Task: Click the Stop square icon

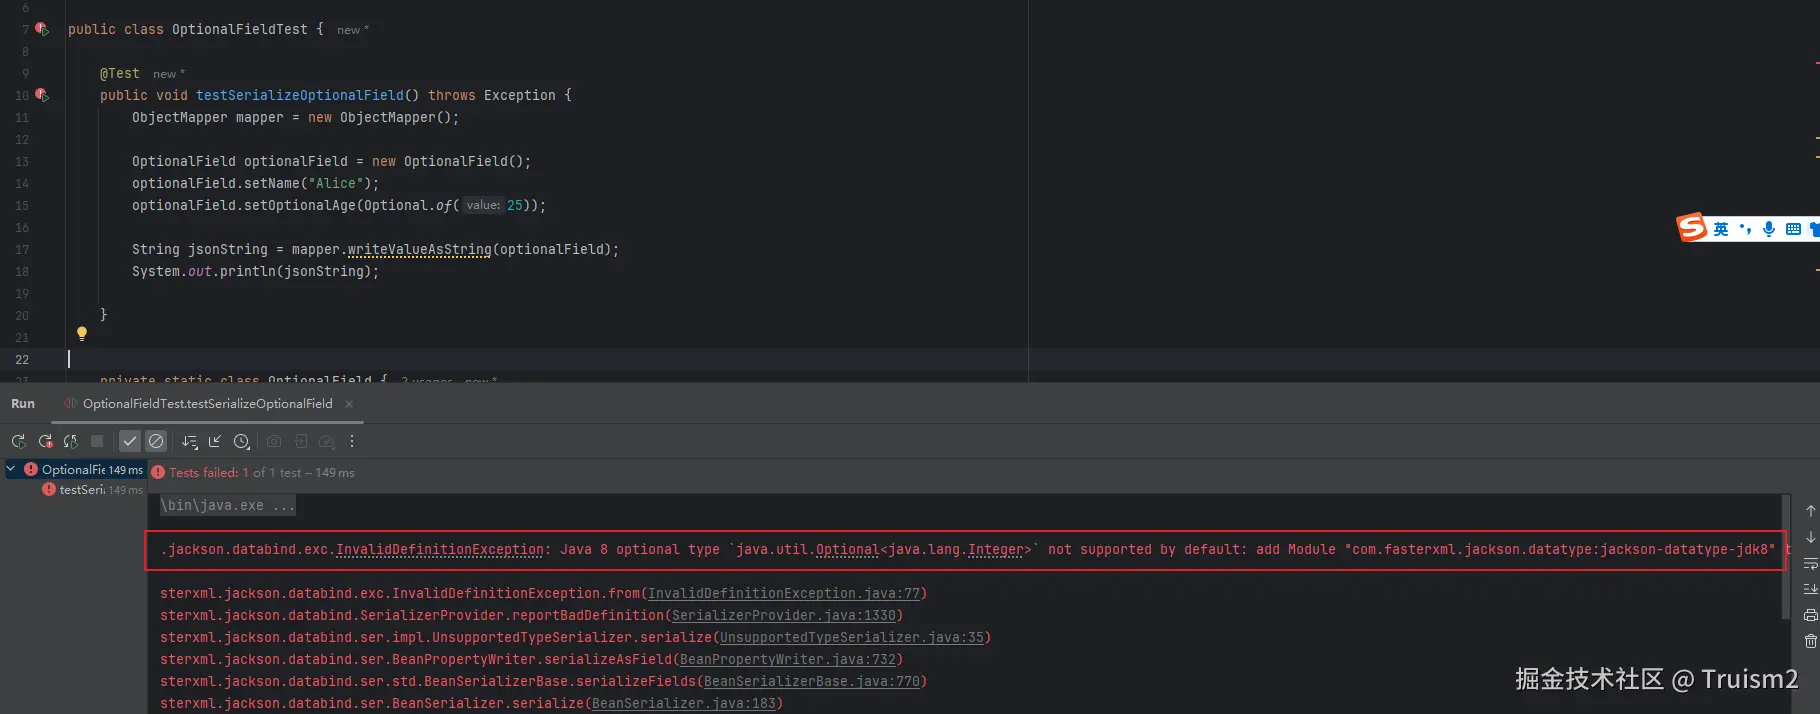Action: (97, 441)
